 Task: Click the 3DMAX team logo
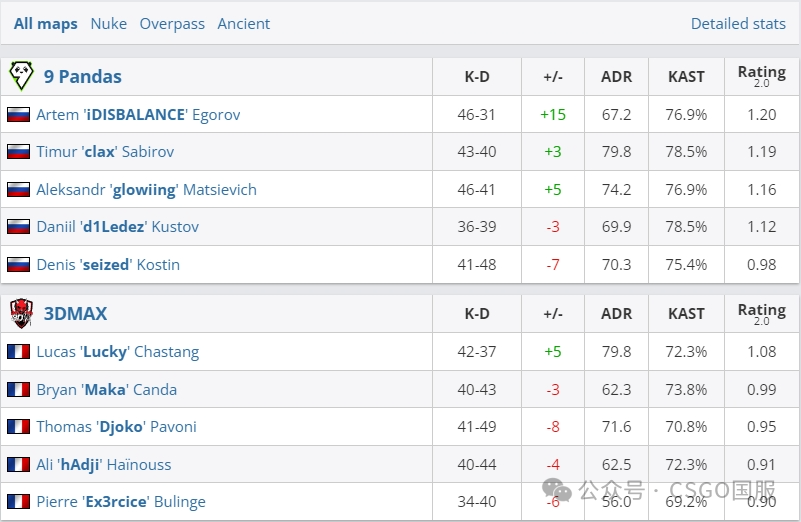(21, 313)
